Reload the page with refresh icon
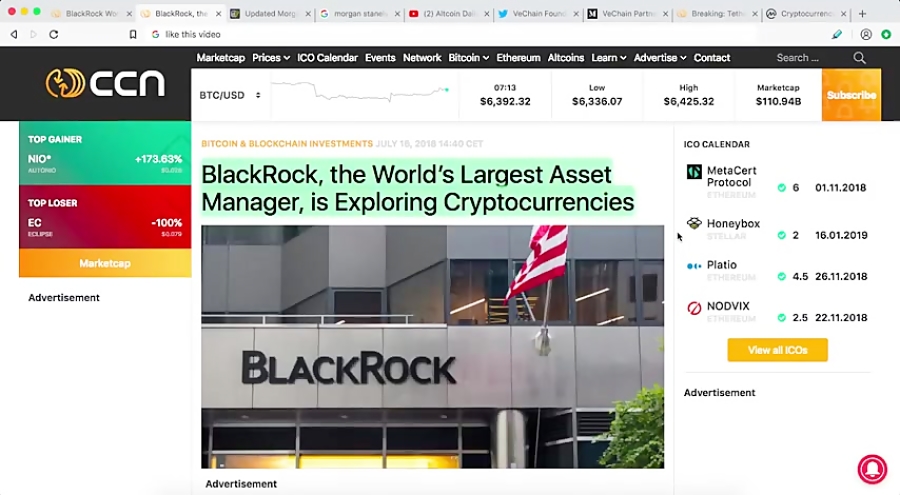 [53, 34]
